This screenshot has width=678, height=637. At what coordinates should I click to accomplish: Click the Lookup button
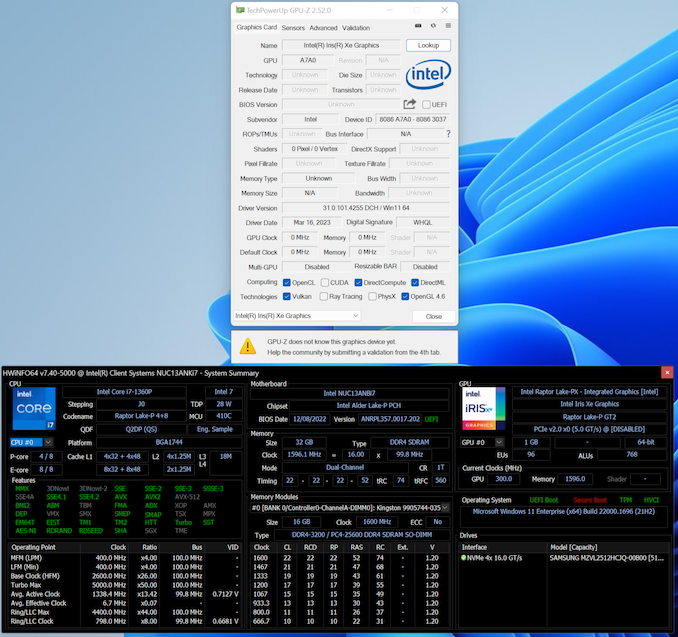pos(428,45)
